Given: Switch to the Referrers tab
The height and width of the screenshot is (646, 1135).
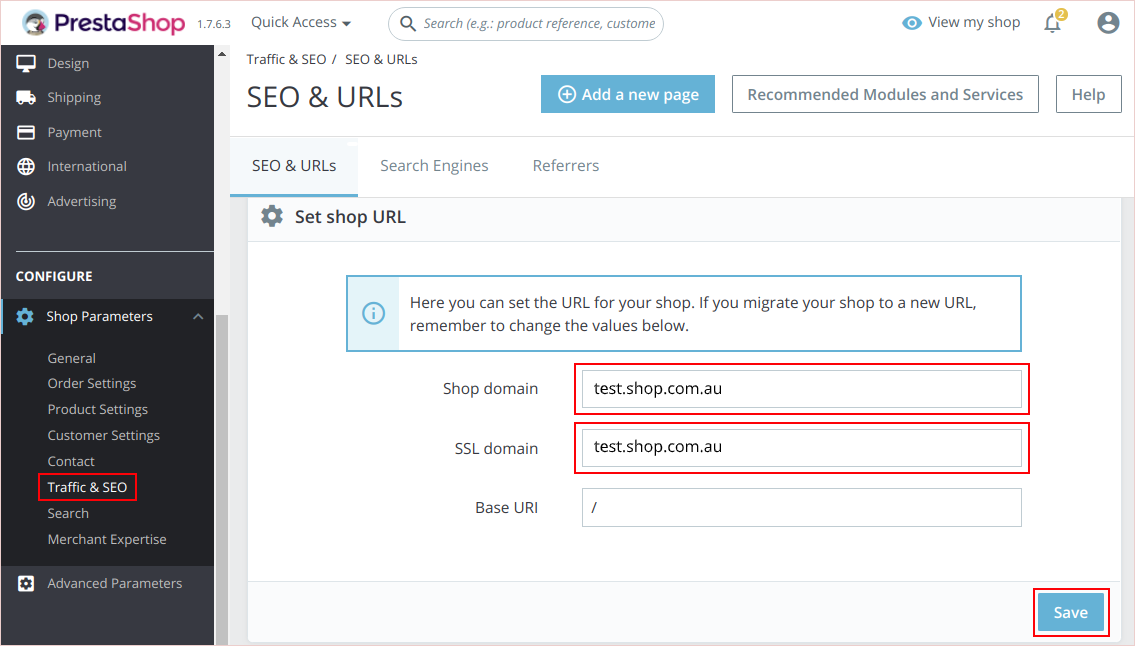Looking at the screenshot, I should [566, 166].
